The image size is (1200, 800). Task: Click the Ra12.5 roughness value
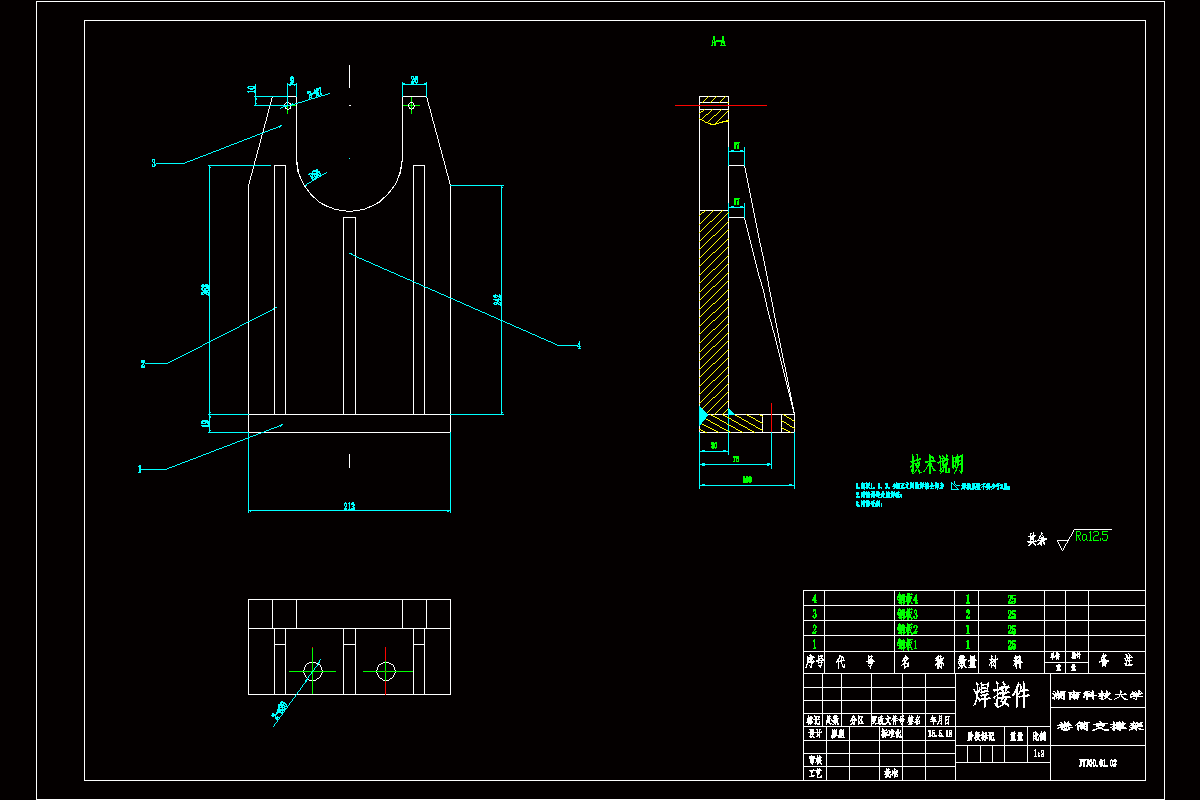pos(1093,536)
